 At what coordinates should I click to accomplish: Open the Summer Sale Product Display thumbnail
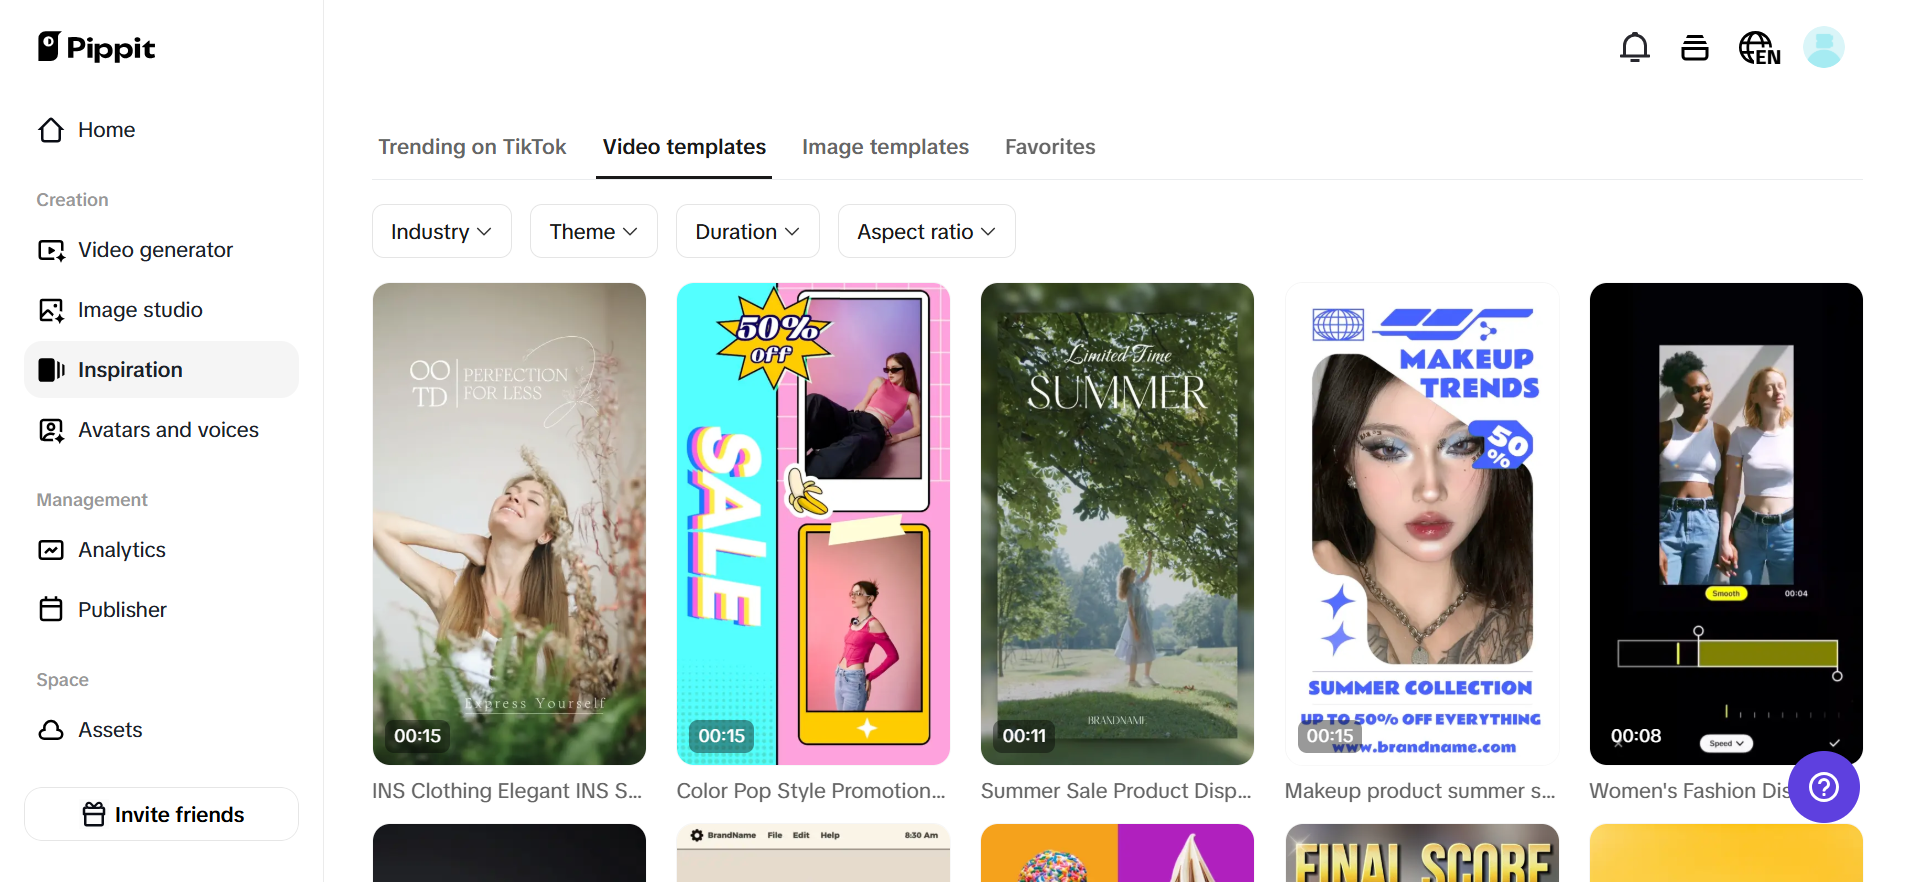[1117, 524]
